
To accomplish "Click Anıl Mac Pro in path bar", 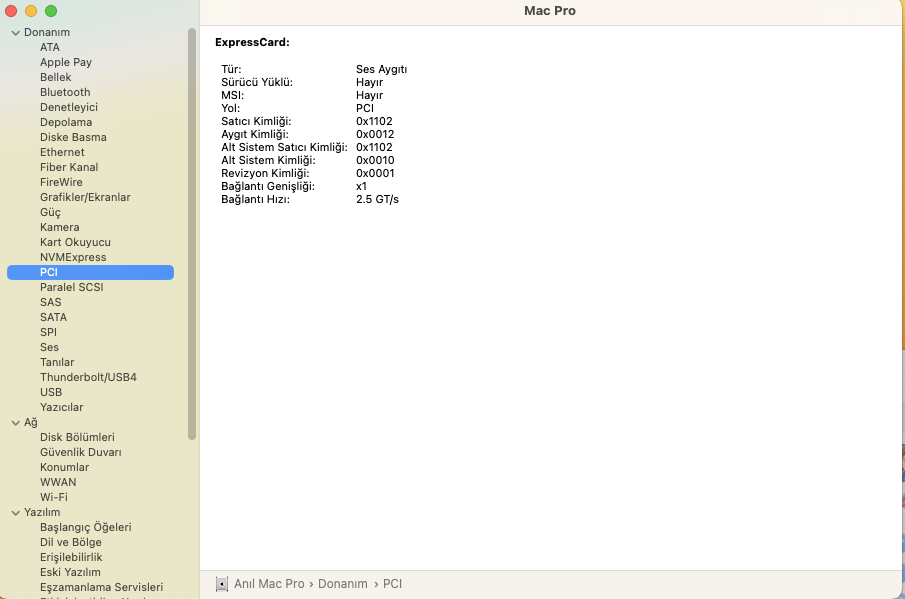I will tap(269, 583).
